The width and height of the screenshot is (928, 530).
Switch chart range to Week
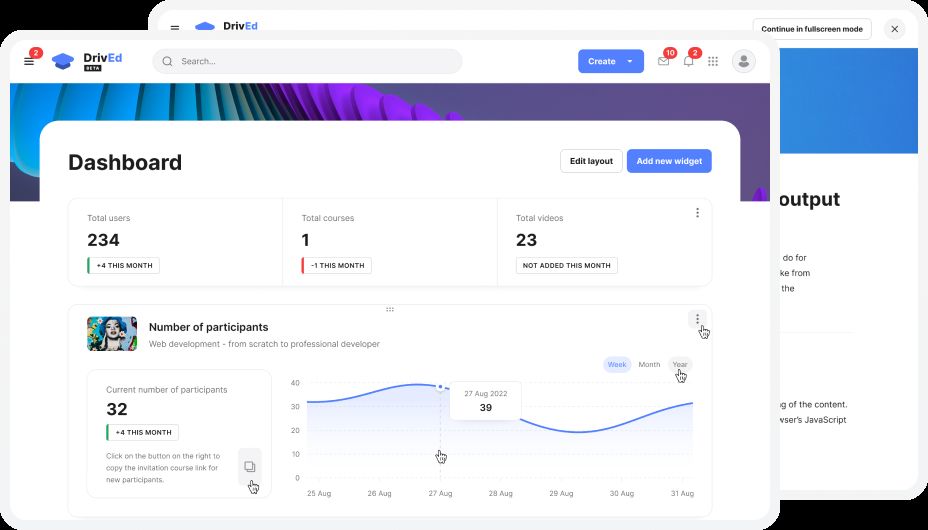pyautogui.click(x=617, y=364)
